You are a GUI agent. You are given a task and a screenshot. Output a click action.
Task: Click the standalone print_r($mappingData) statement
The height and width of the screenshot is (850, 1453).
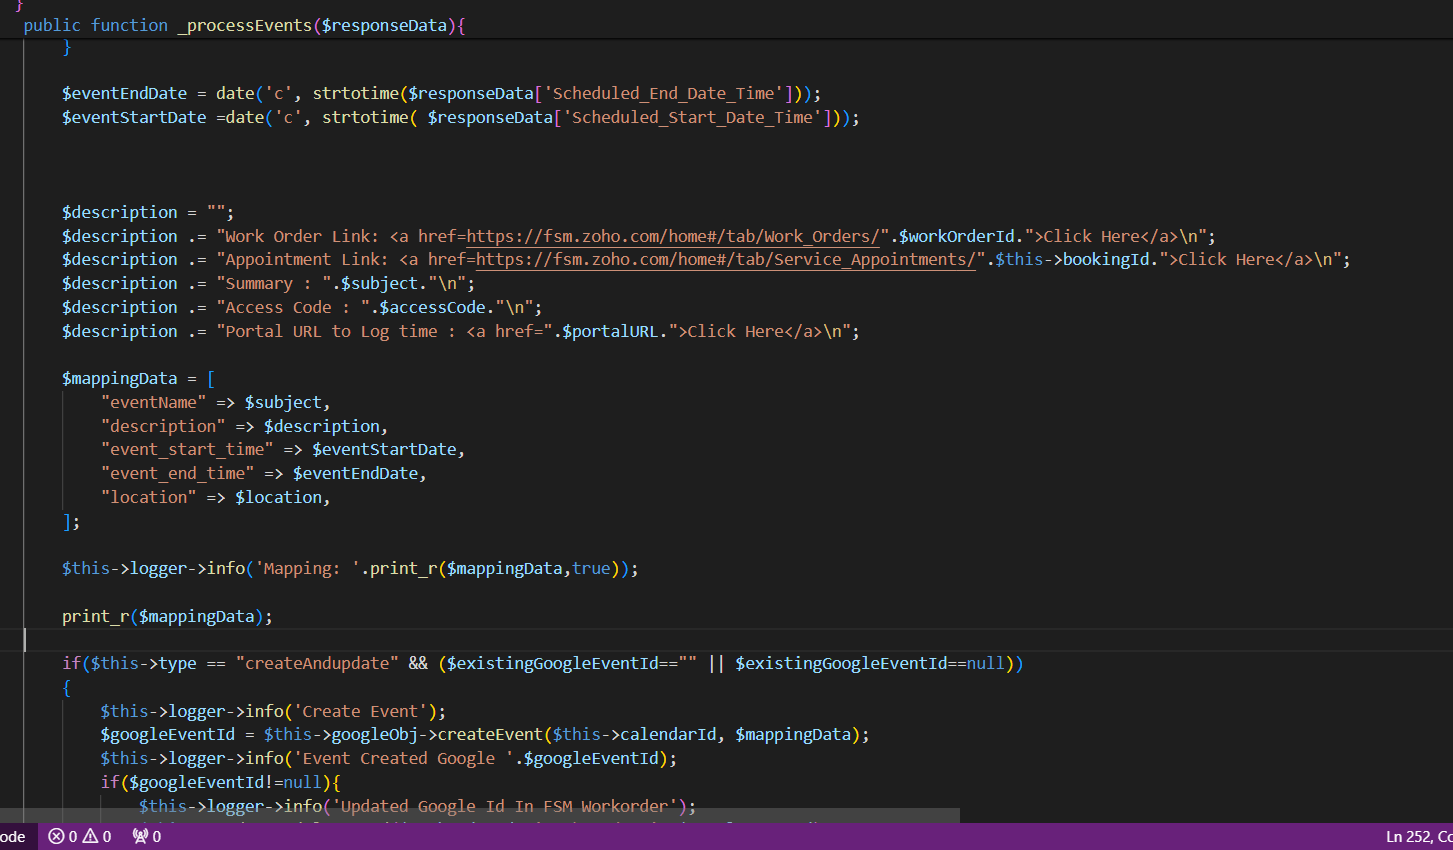(x=167, y=616)
